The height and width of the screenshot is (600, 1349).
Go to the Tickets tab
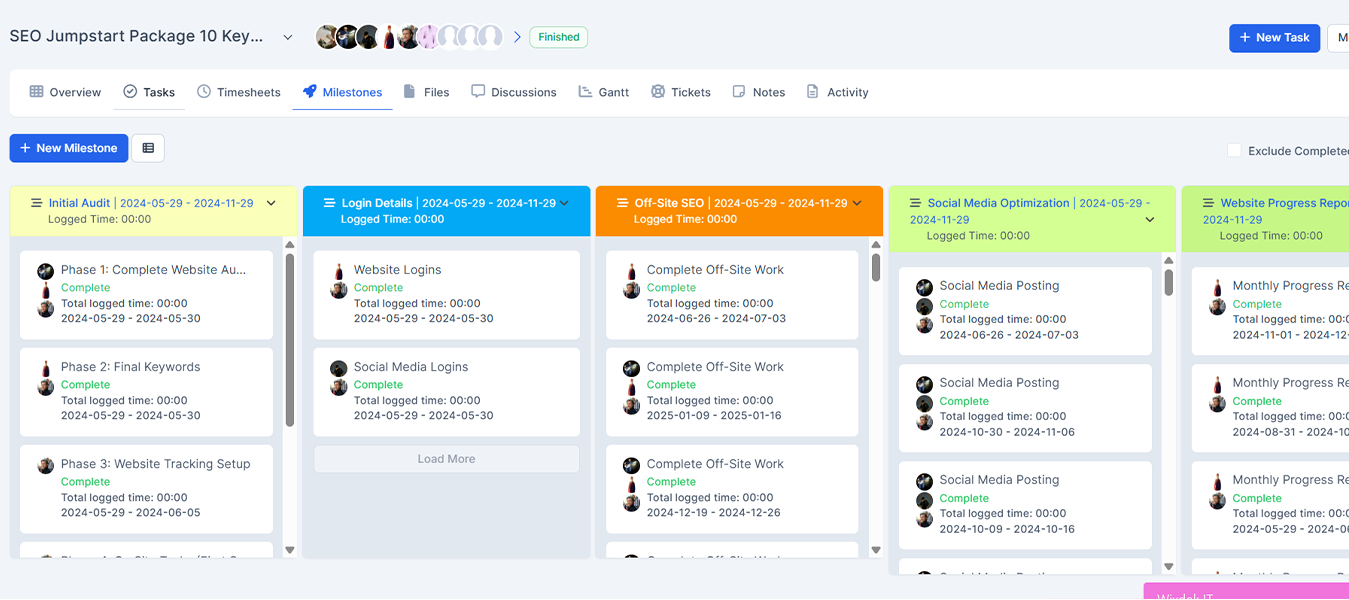click(680, 92)
